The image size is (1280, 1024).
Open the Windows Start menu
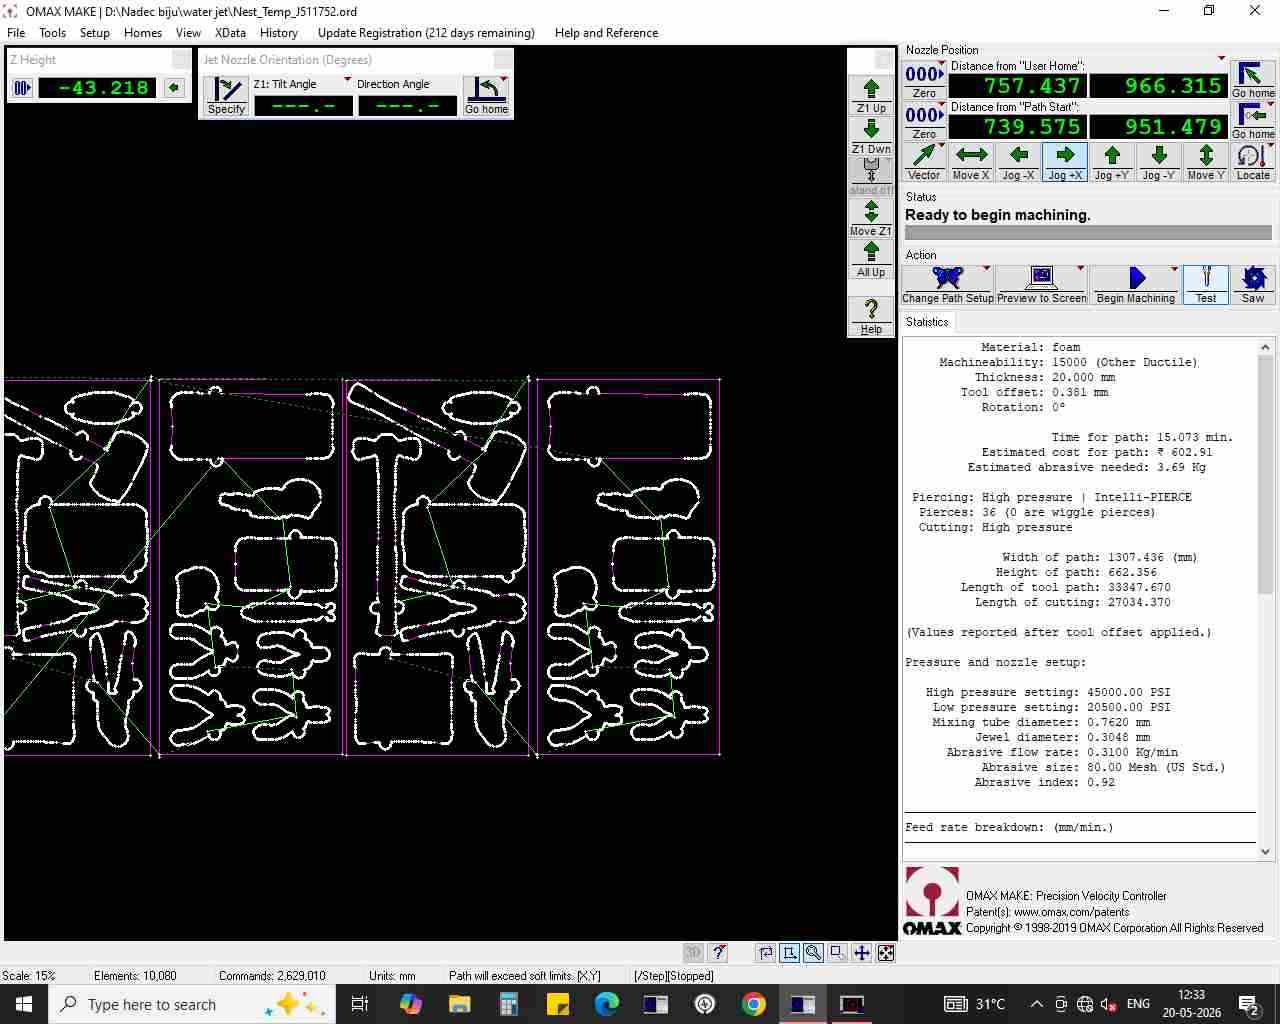click(x=24, y=1004)
